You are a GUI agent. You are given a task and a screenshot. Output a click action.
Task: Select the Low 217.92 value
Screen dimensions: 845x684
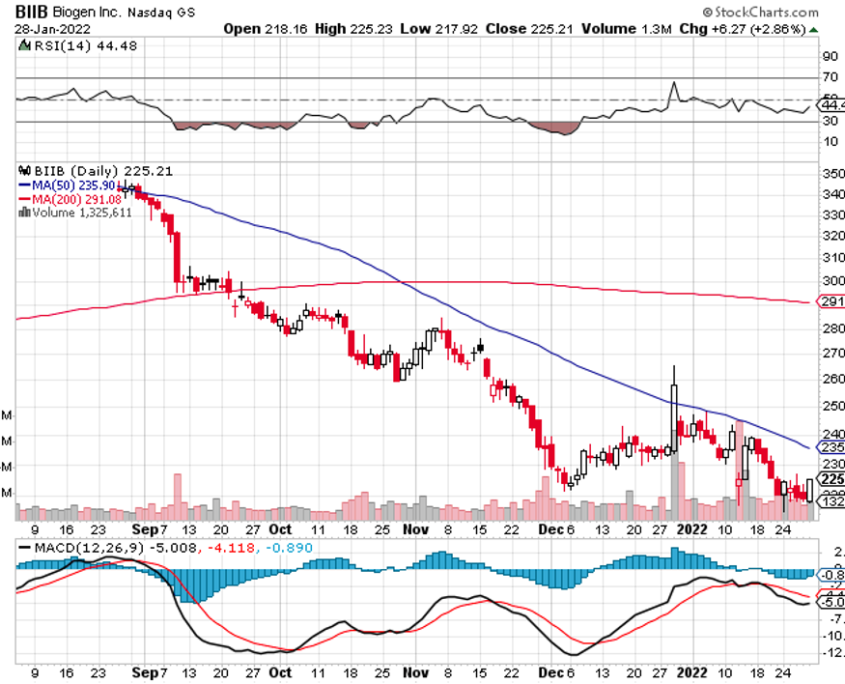pos(439,29)
